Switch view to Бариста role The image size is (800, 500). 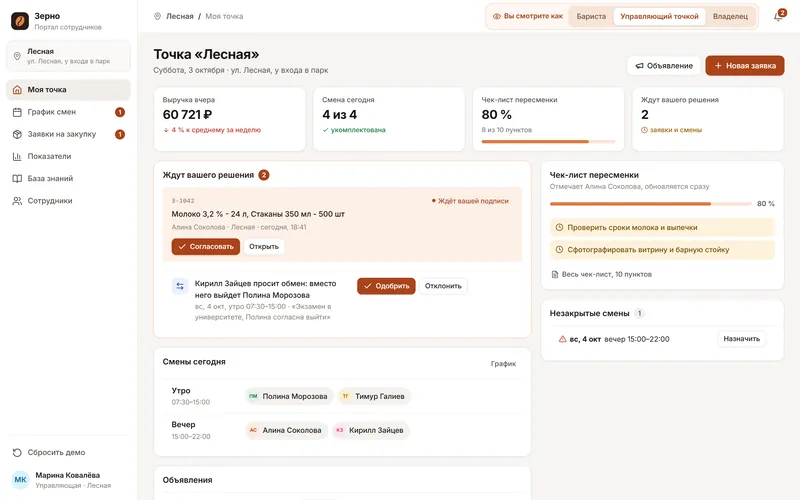(591, 16)
